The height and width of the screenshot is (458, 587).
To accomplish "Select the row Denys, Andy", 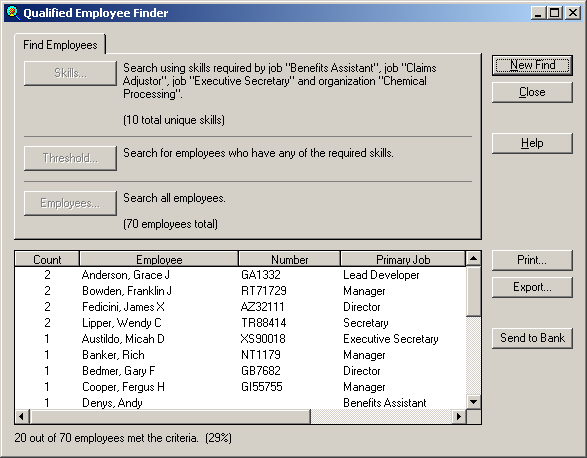I will pyautogui.click(x=240, y=403).
